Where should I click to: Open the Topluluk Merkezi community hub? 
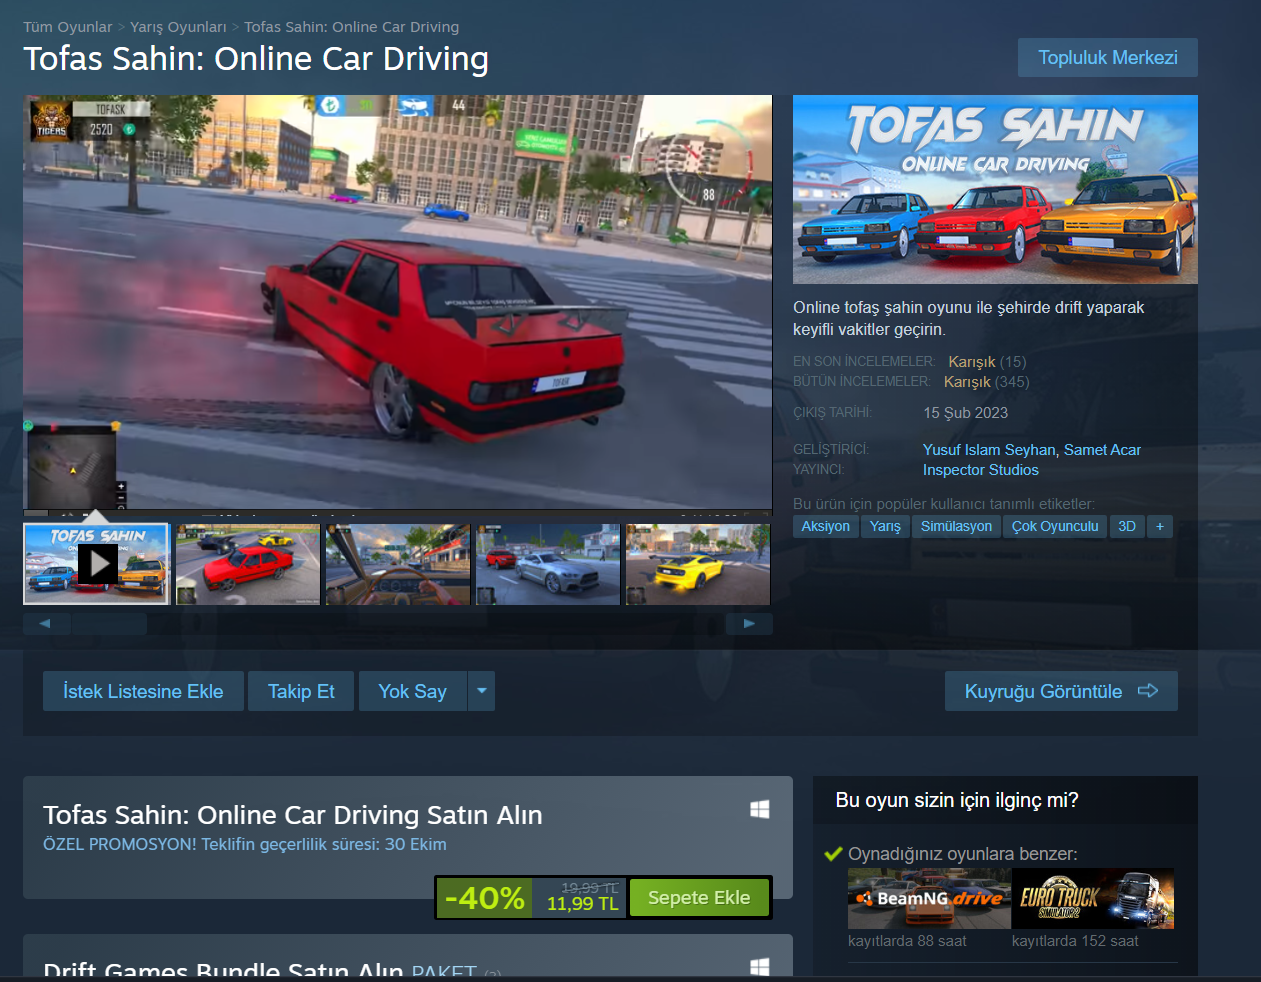tap(1107, 58)
